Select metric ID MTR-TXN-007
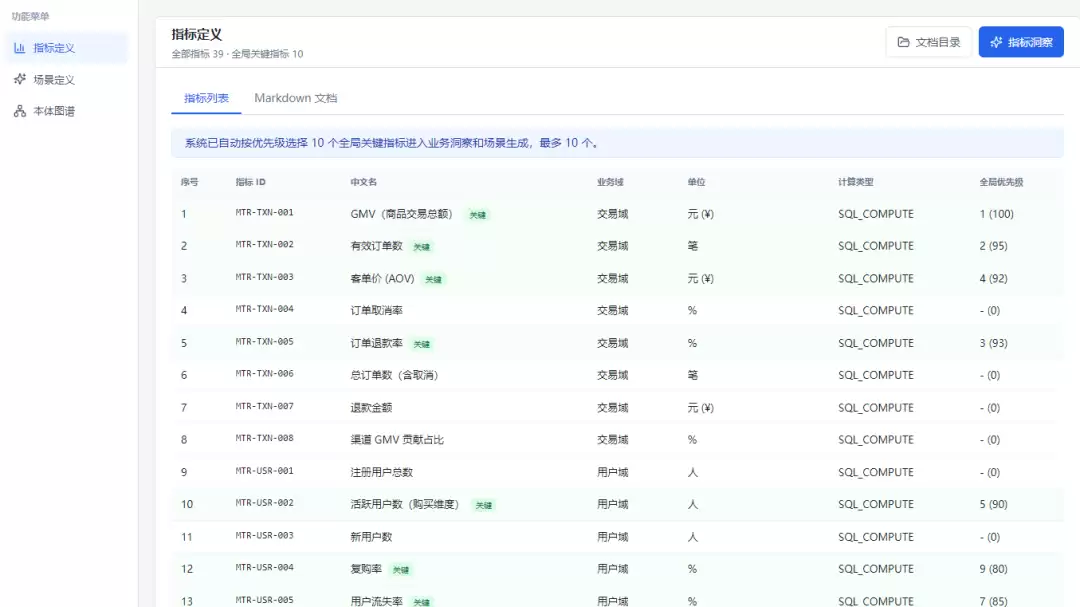Screen dimensions: 1080x607 [264, 407]
